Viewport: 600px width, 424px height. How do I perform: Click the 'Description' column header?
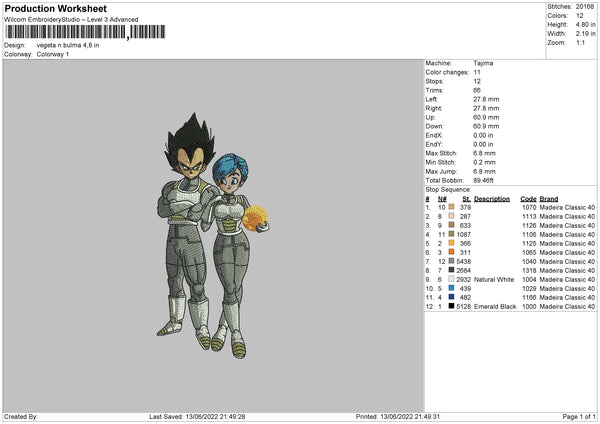click(x=492, y=199)
